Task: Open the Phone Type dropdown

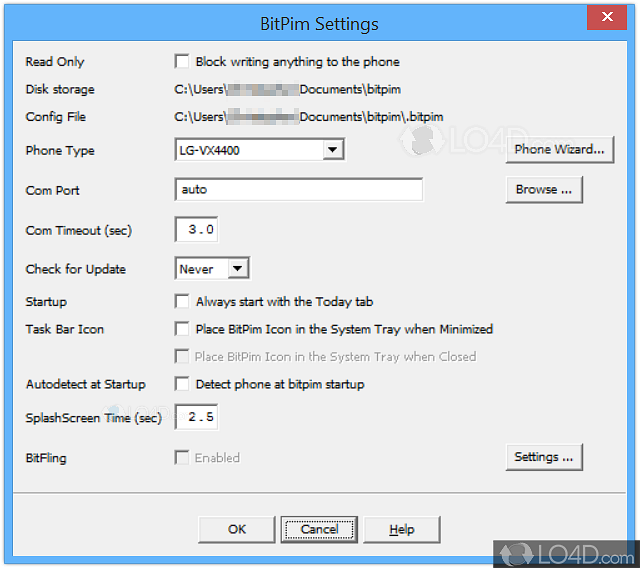Action: (333, 150)
